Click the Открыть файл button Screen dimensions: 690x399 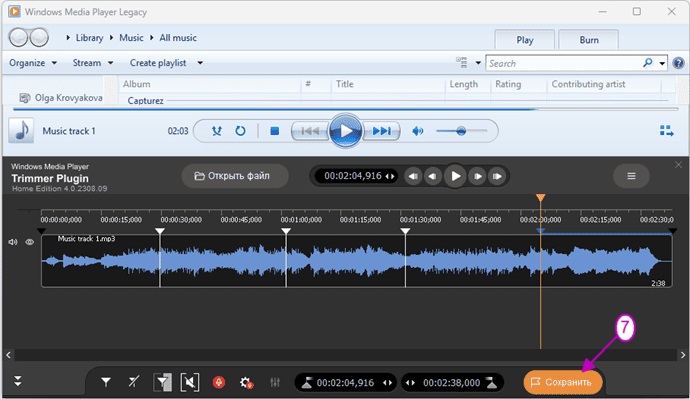pos(235,176)
